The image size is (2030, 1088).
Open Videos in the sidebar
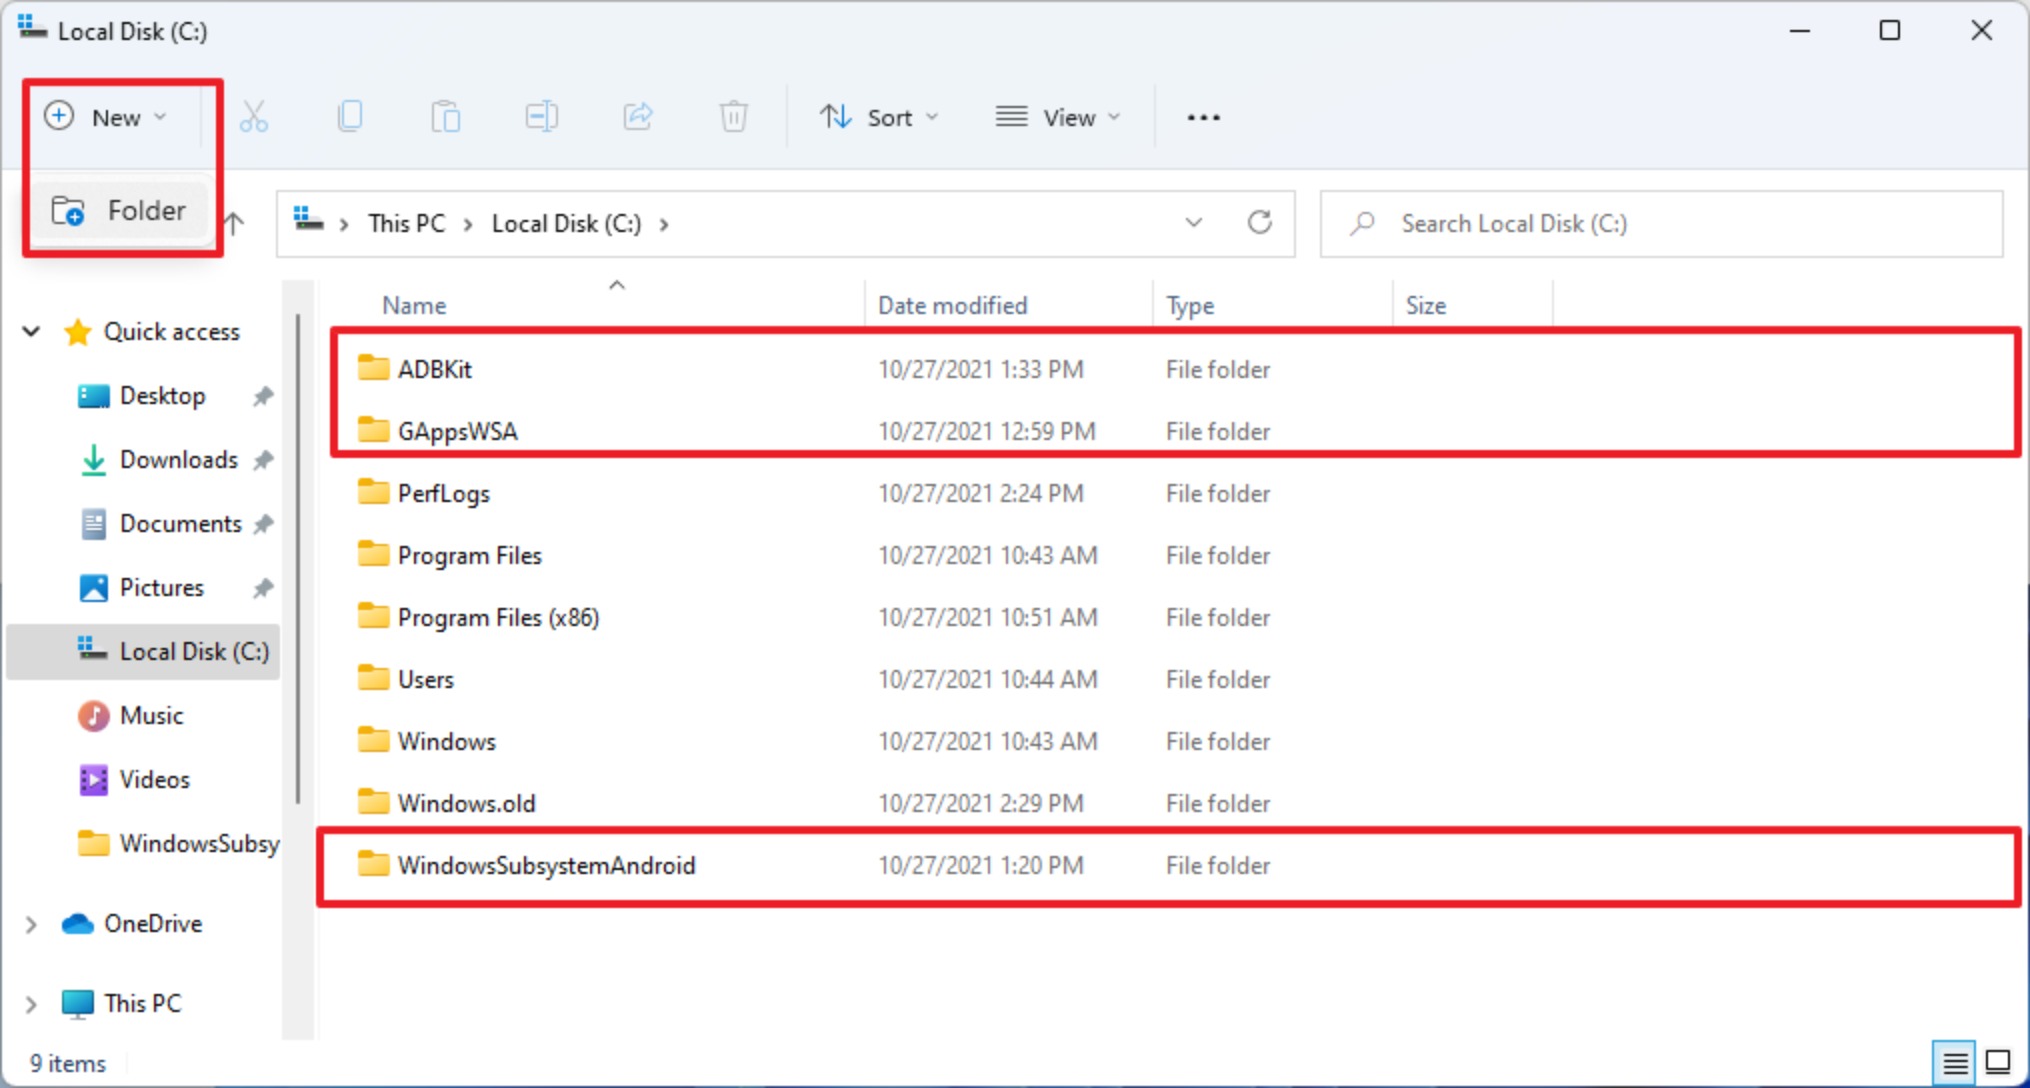pos(154,779)
